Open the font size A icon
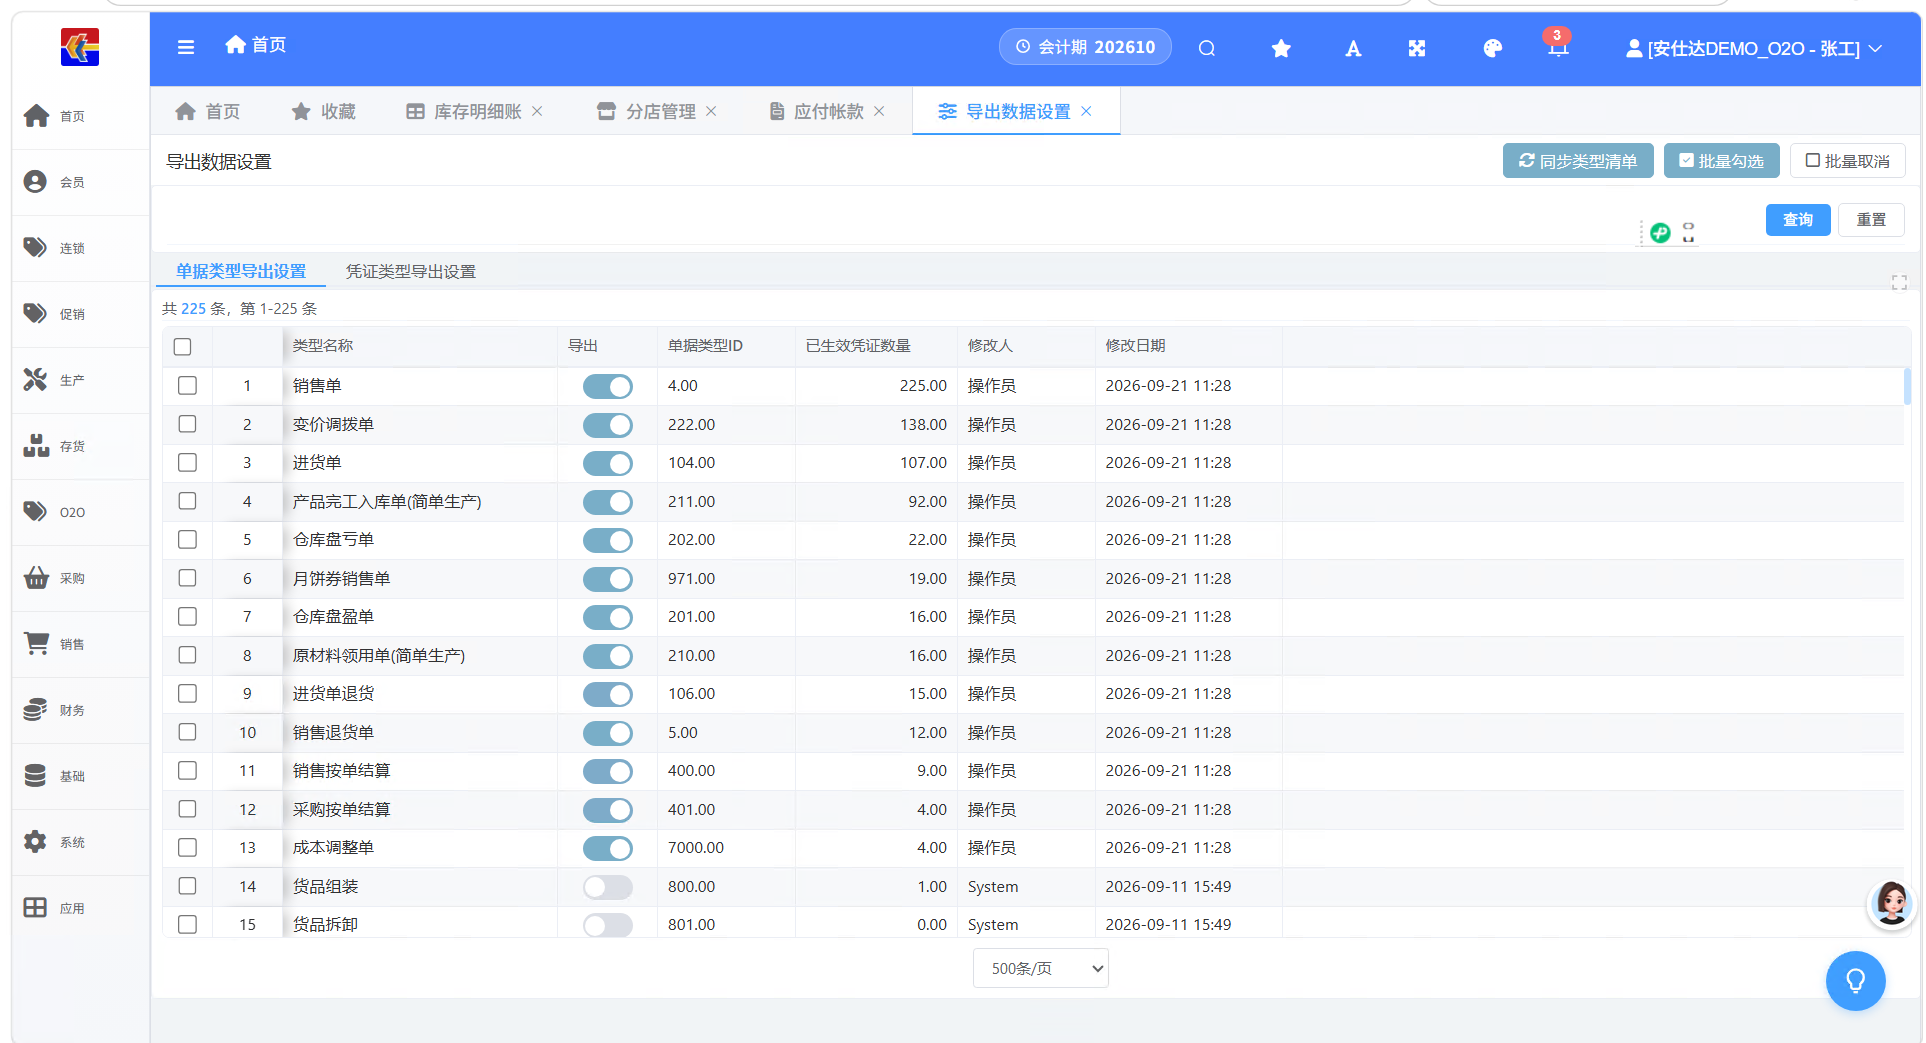The width and height of the screenshot is (1926, 1043). [x=1353, y=48]
